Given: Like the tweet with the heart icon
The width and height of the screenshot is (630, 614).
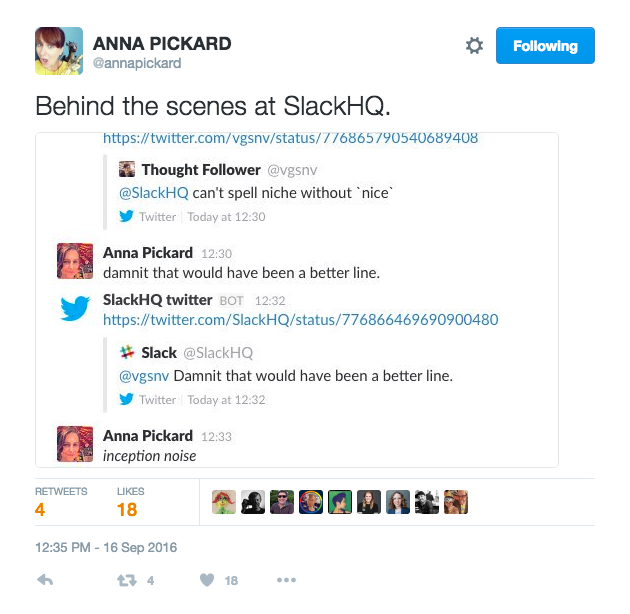Looking at the screenshot, I should (207, 580).
